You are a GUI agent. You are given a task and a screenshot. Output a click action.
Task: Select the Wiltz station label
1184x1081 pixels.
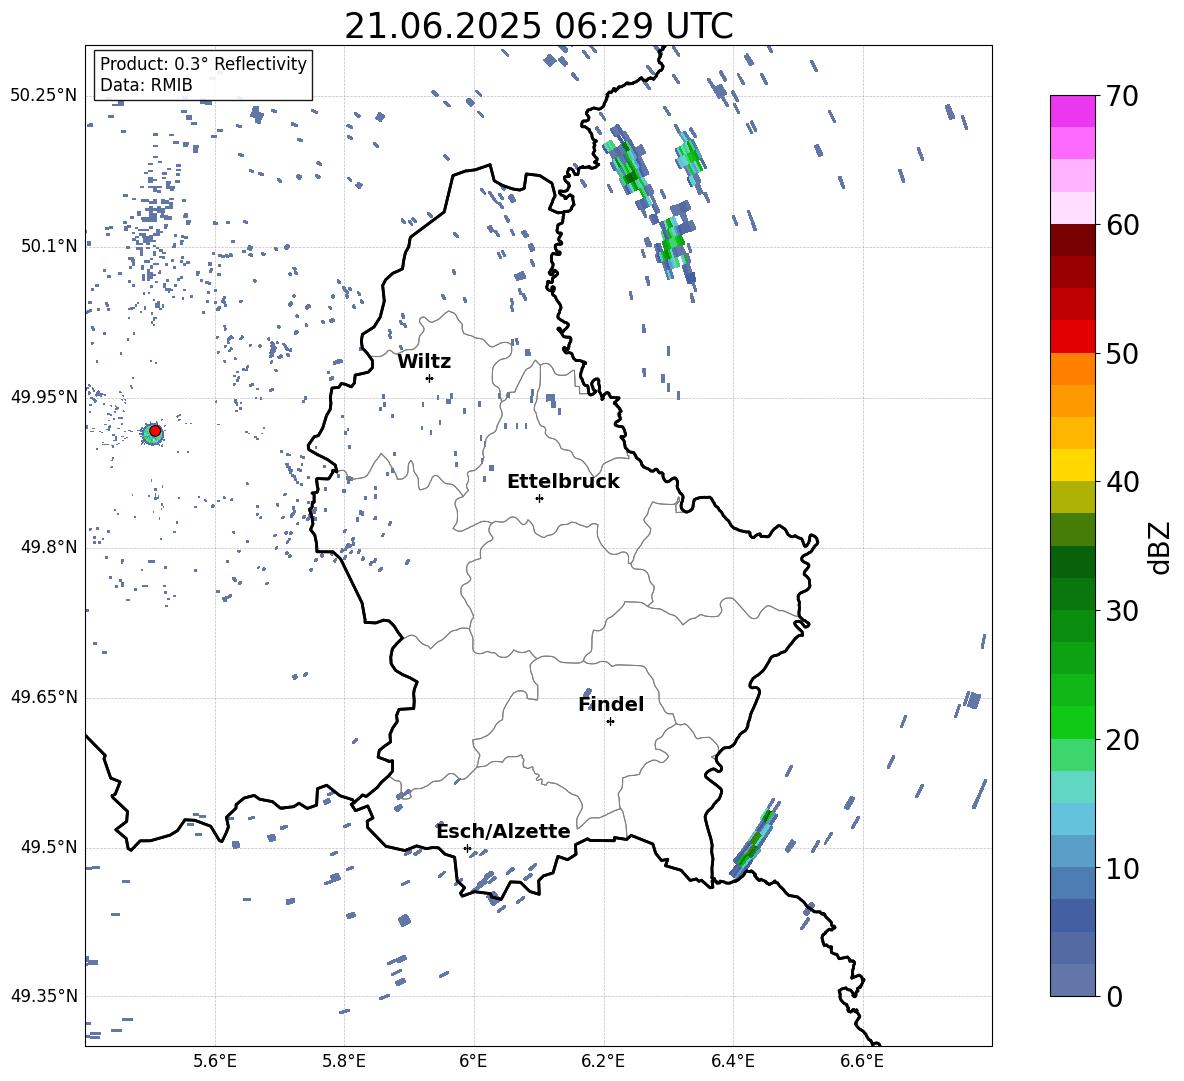pyautogui.click(x=424, y=362)
